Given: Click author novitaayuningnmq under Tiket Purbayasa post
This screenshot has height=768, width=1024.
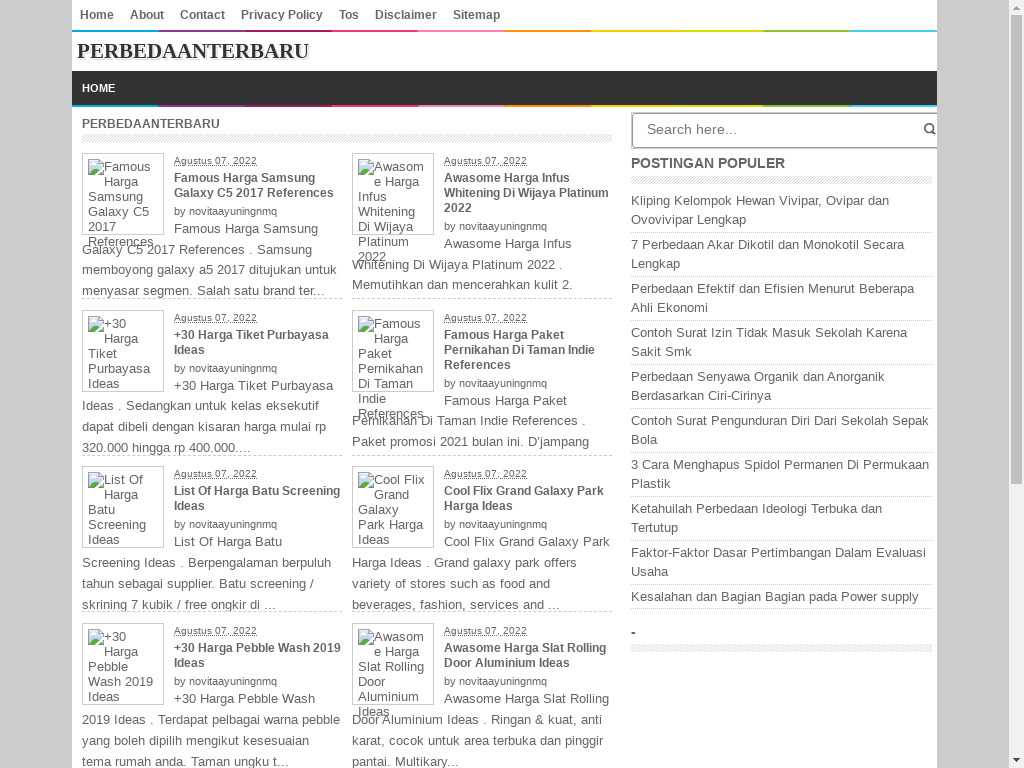Looking at the screenshot, I should (232, 368).
